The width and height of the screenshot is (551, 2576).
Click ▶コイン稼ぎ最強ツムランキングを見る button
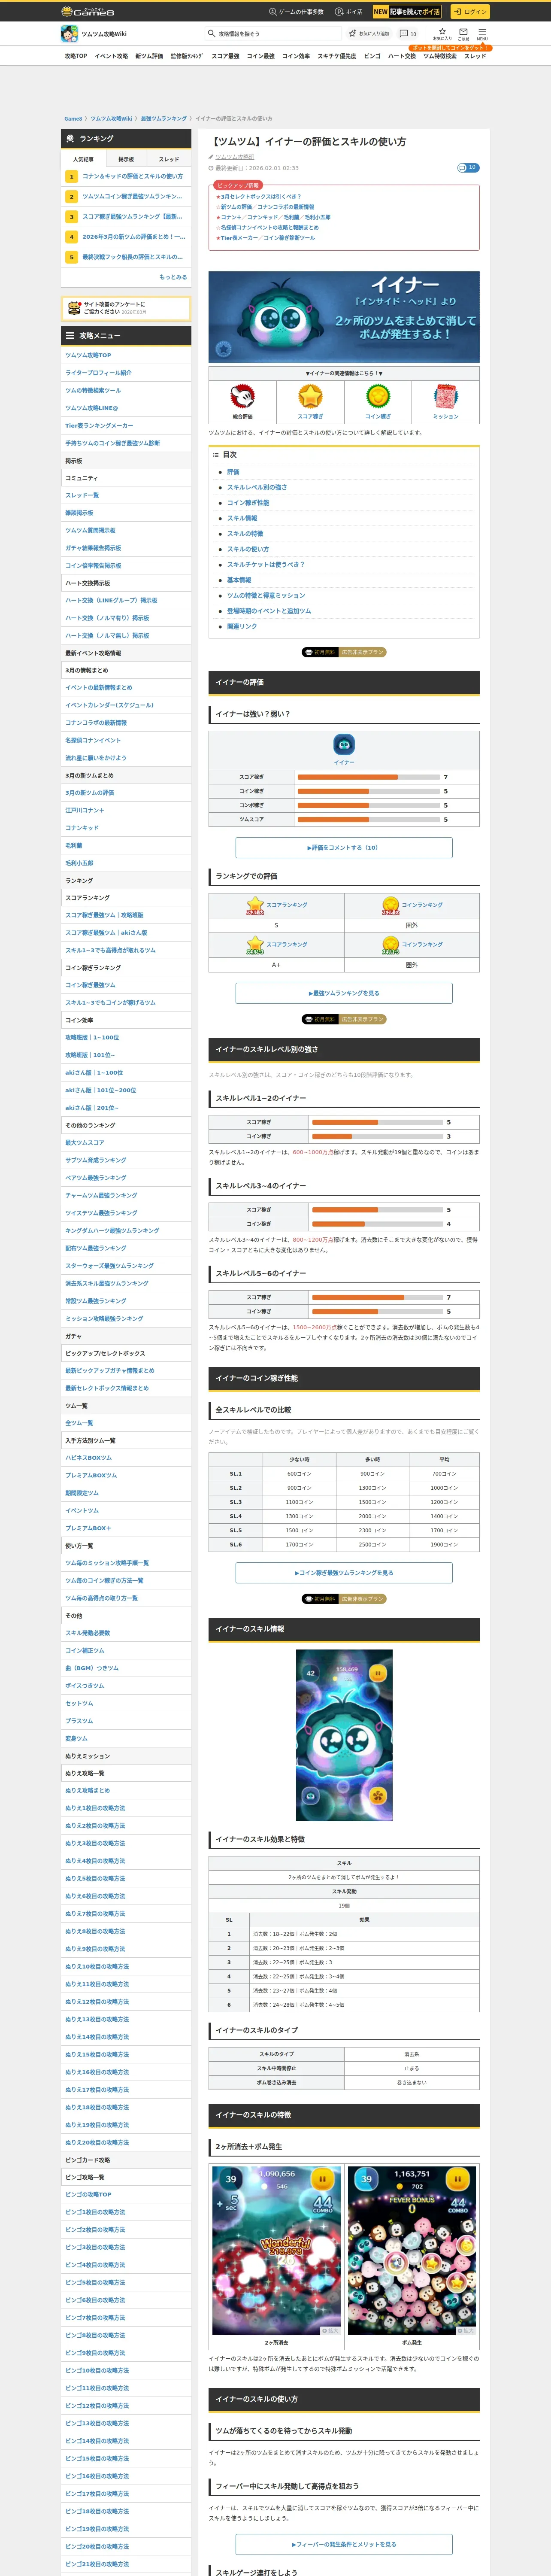(x=344, y=1573)
